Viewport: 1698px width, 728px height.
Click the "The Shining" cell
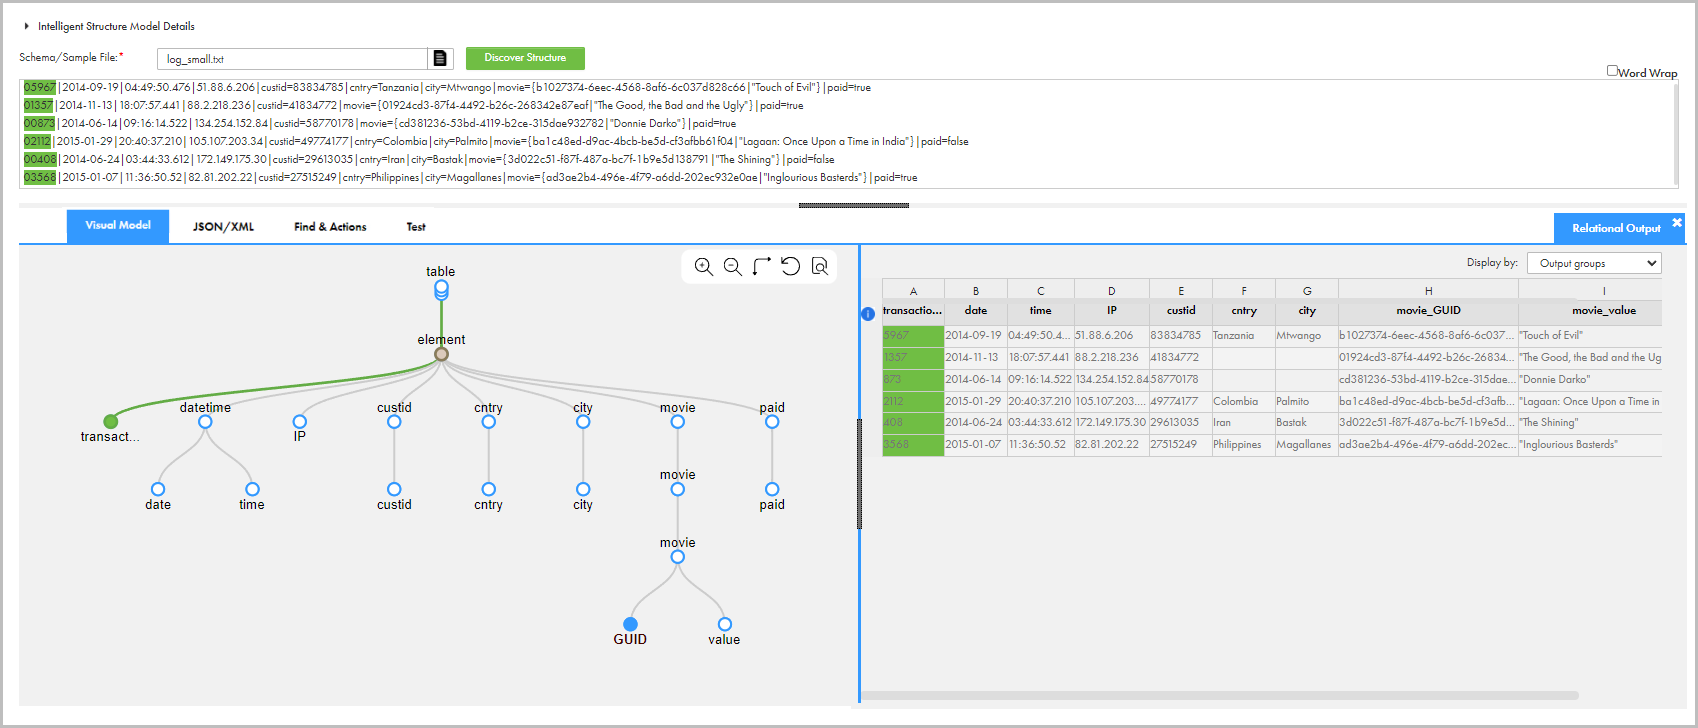click(1590, 423)
